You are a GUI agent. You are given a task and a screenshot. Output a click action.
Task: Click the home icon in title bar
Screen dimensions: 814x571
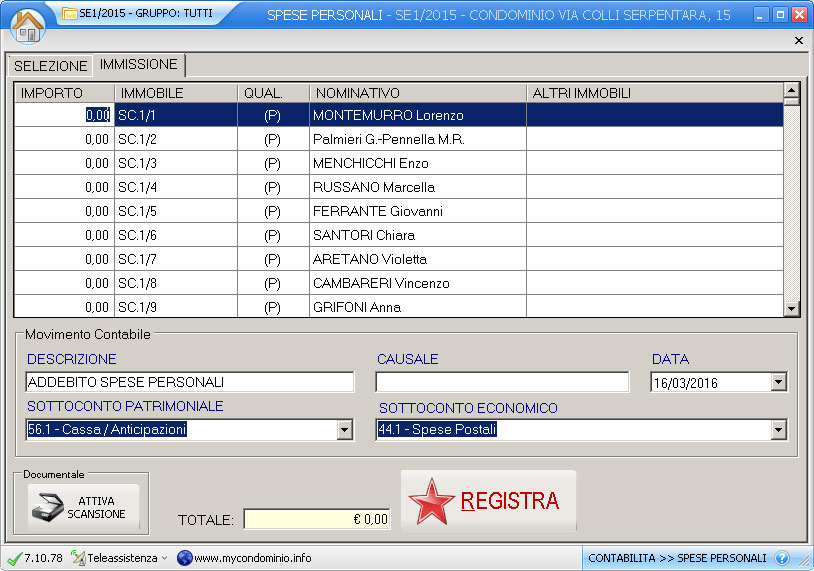(27, 22)
